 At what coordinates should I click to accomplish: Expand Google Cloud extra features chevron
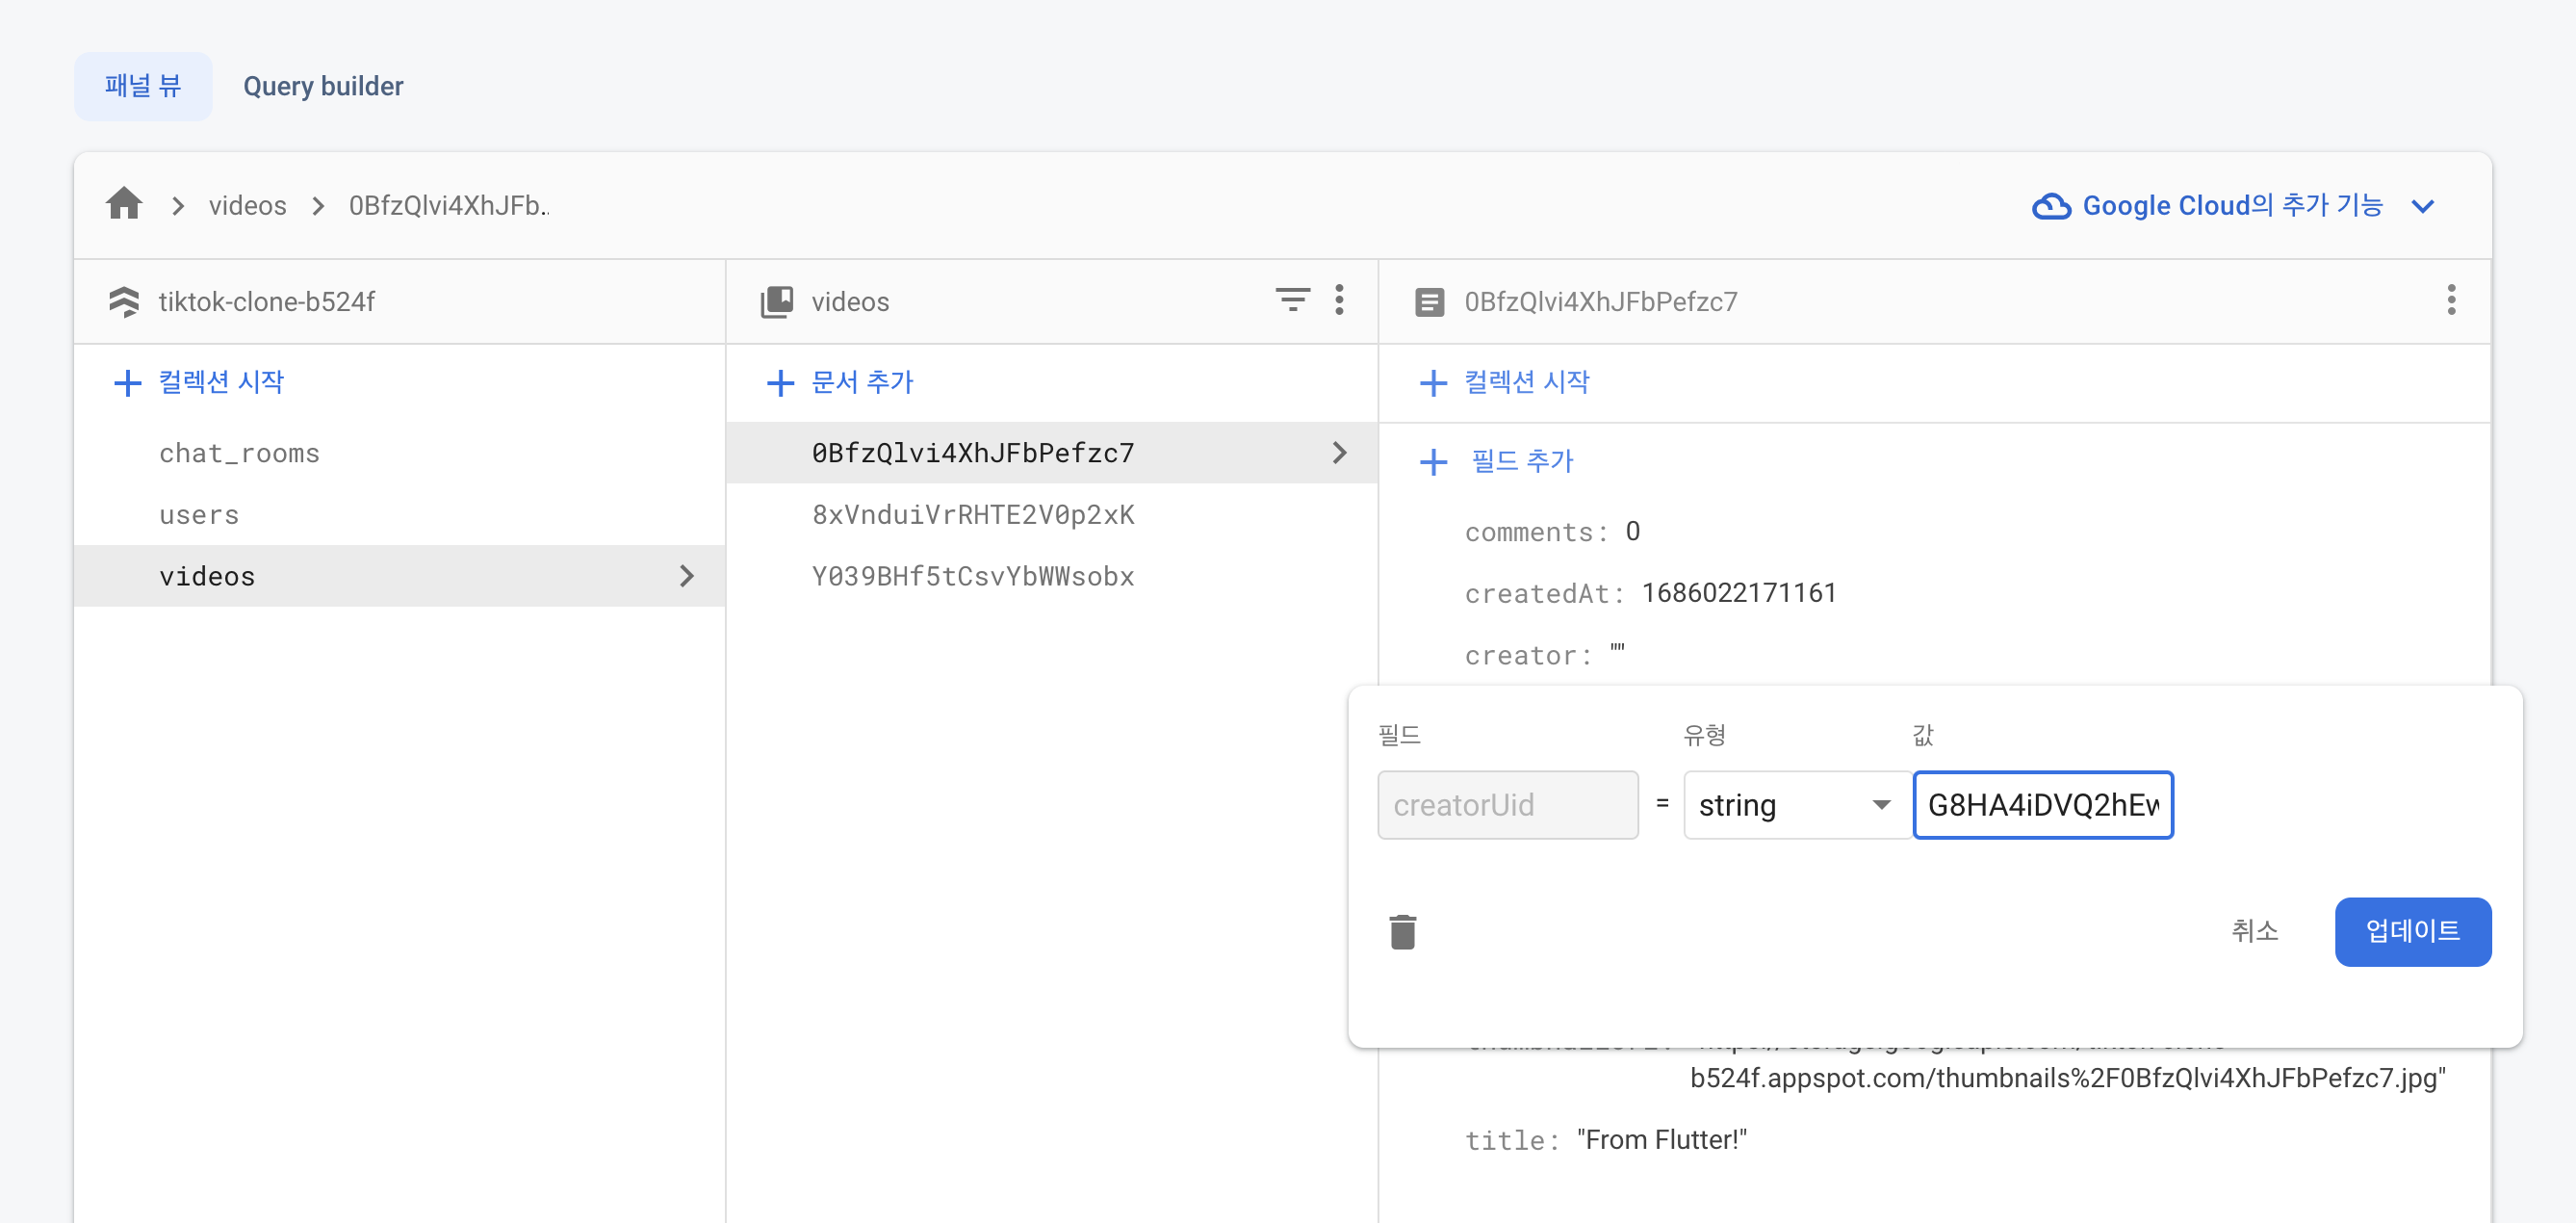(x=2422, y=207)
